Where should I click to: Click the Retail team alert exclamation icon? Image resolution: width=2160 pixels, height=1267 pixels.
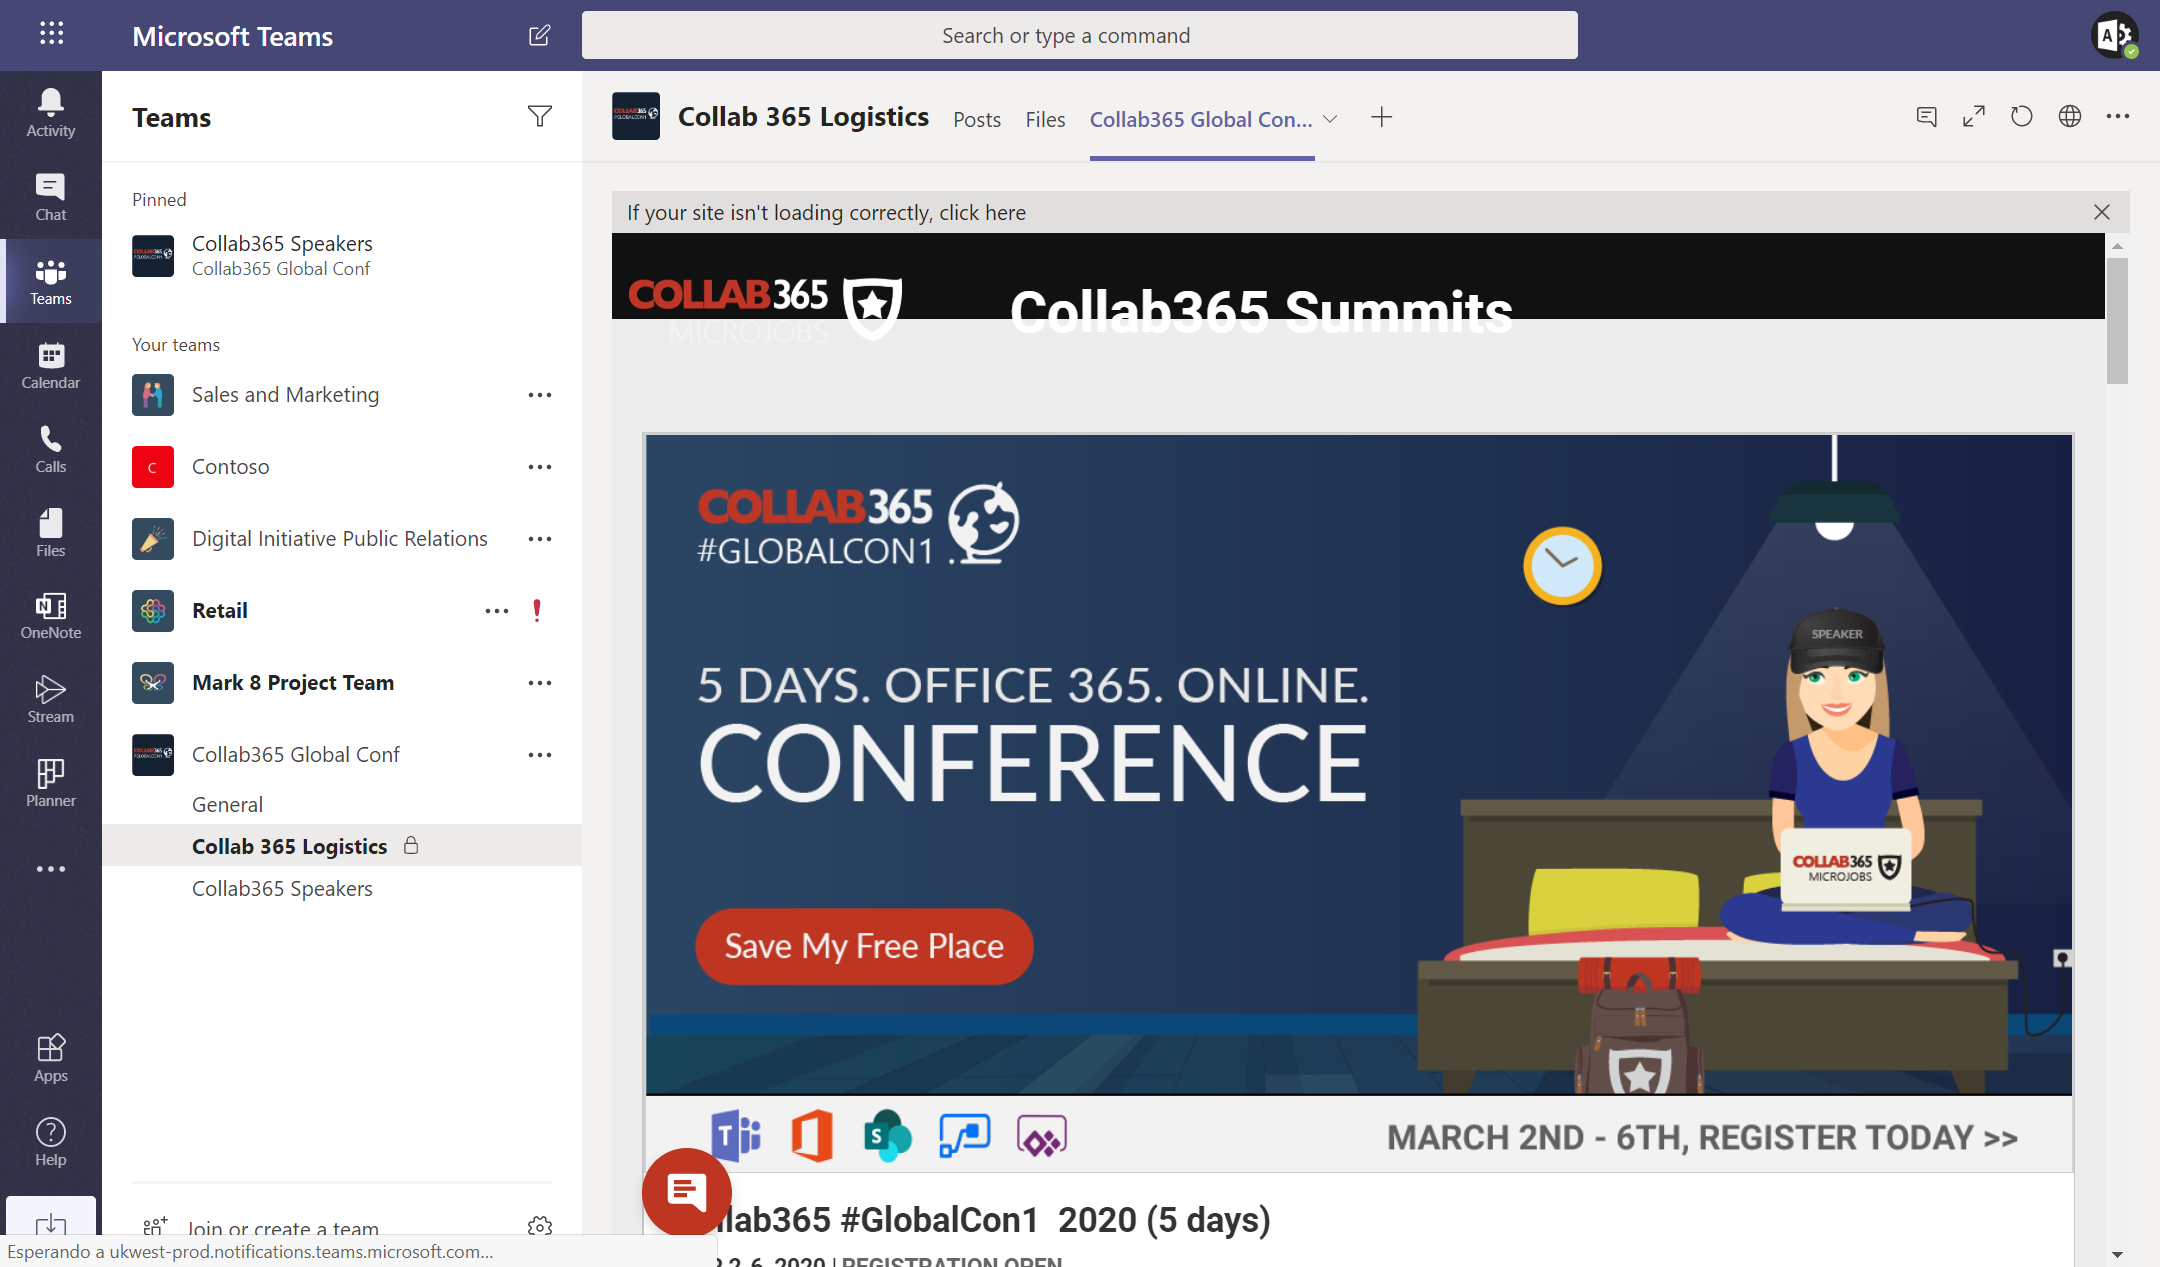[x=537, y=611]
